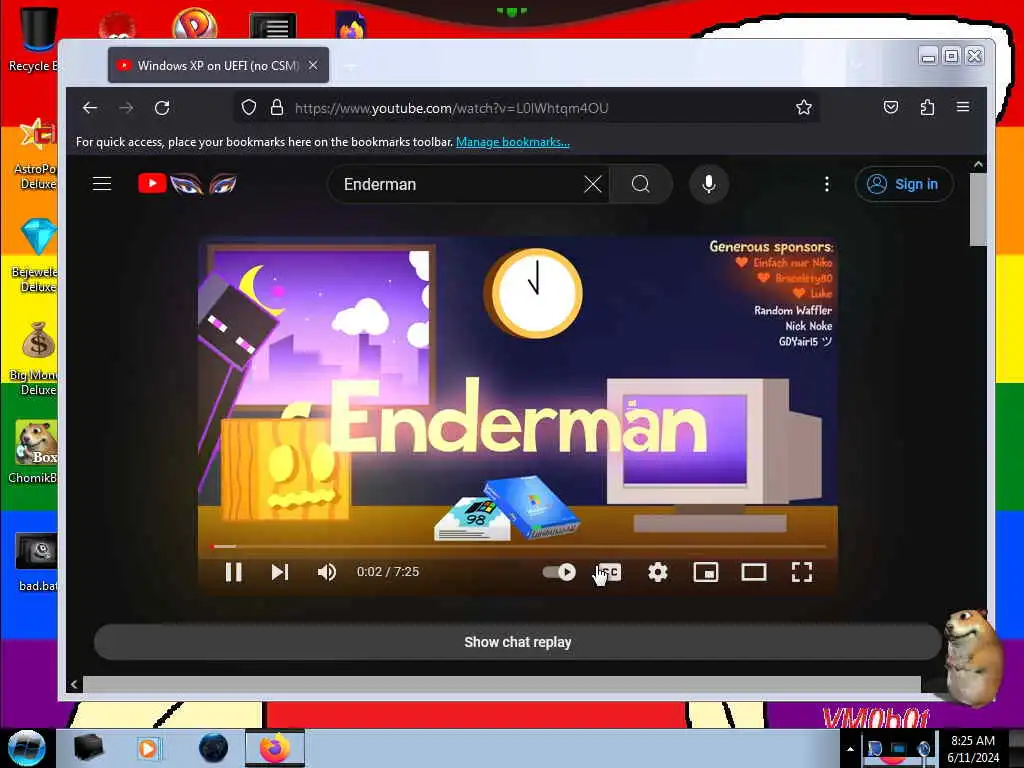Open YouTube guide hamburger menu

(102, 184)
